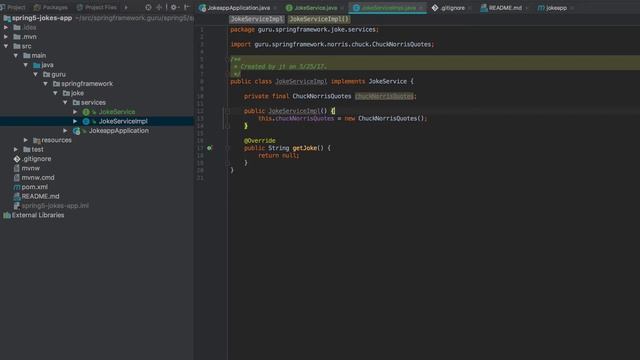640x360 pixels.
Task: Expand the JokeService interface node
Action: [x=75, y=112]
